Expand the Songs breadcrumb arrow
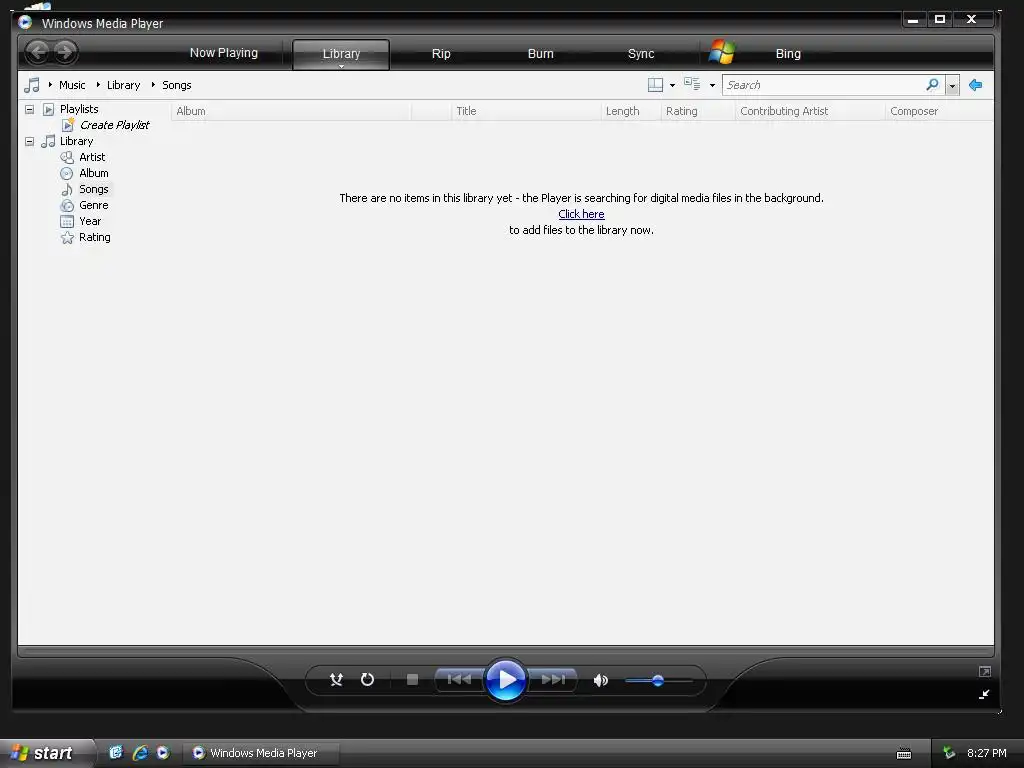The image size is (1024, 768). pos(153,85)
